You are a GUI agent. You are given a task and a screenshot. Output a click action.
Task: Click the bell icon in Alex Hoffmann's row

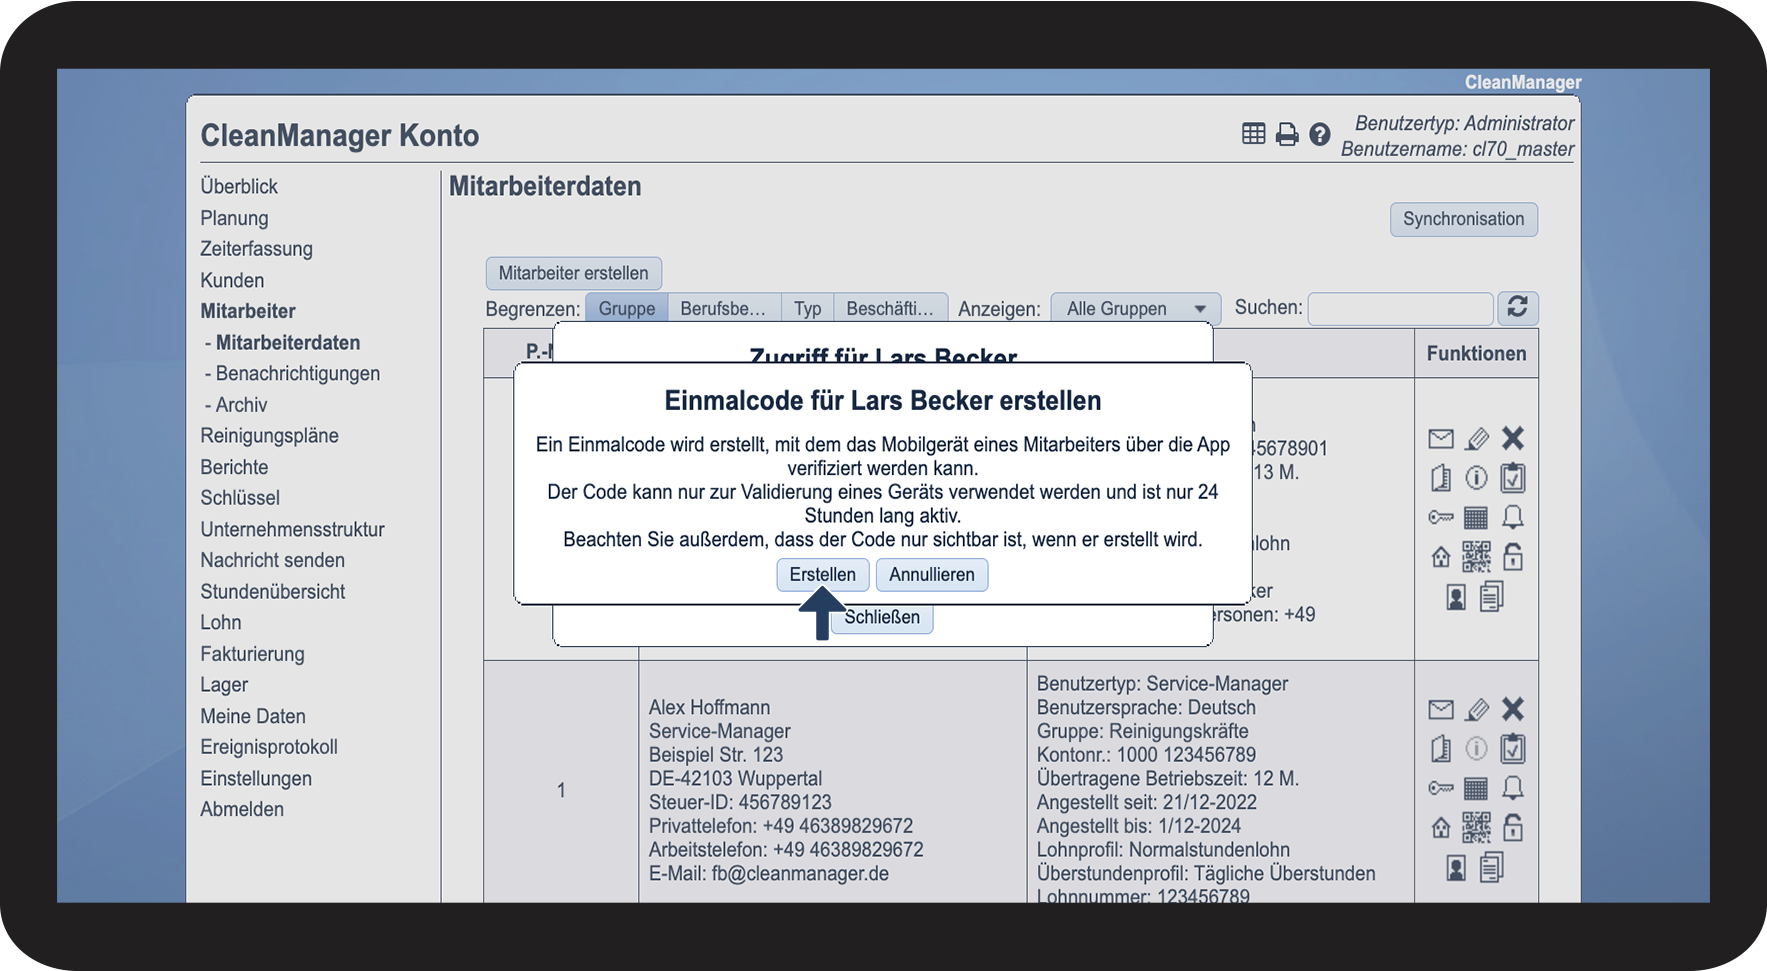tap(1513, 788)
